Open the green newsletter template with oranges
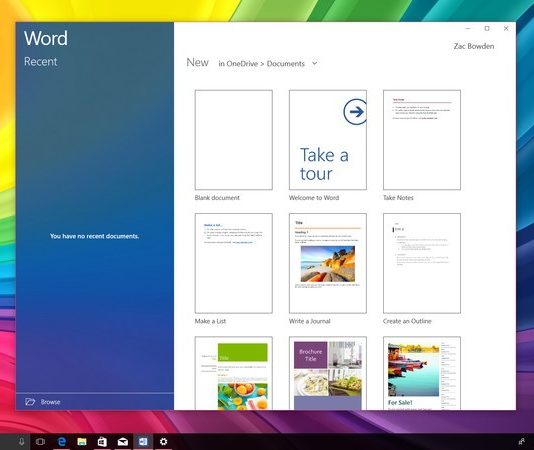Image resolution: width=534 pixels, height=450 pixels. pyautogui.click(x=234, y=373)
